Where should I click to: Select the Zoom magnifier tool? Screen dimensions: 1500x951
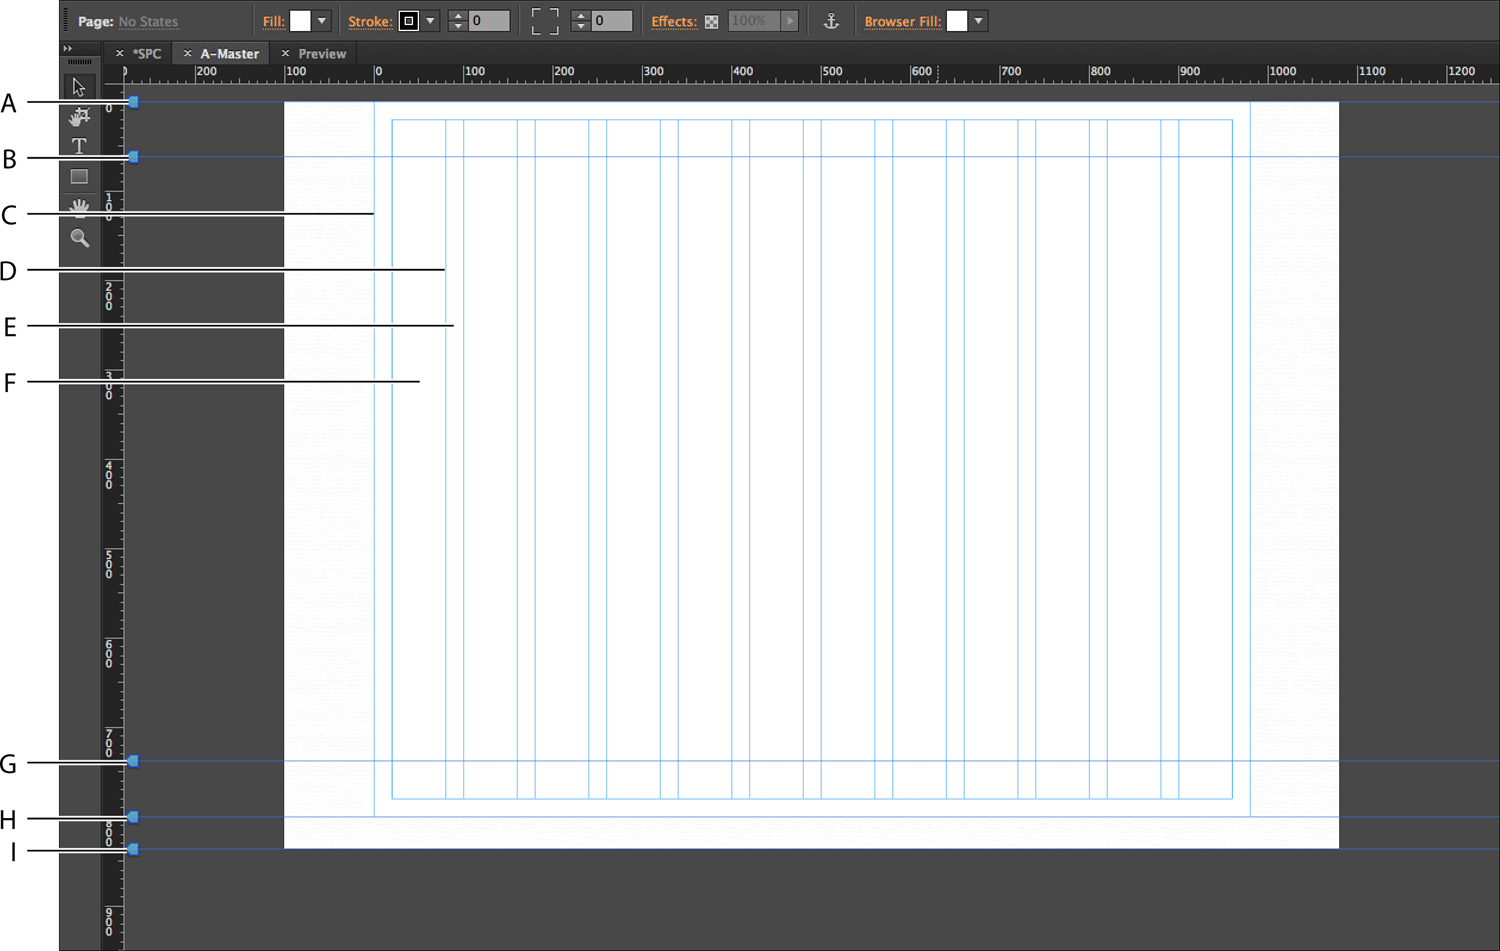(x=79, y=238)
